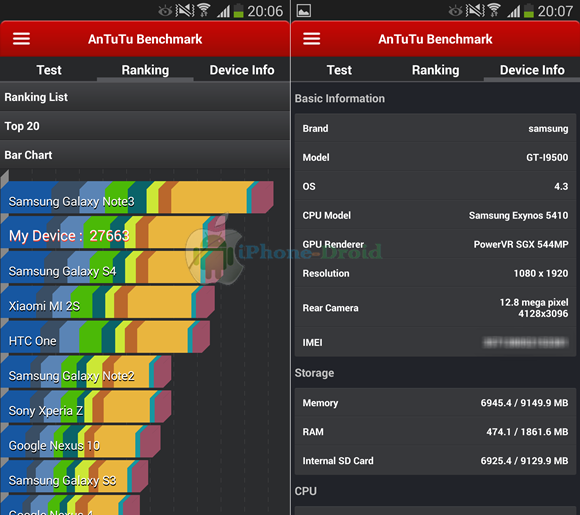Tap the signal strength icon in right status bar

pyautogui.click(x=514, y=11)
